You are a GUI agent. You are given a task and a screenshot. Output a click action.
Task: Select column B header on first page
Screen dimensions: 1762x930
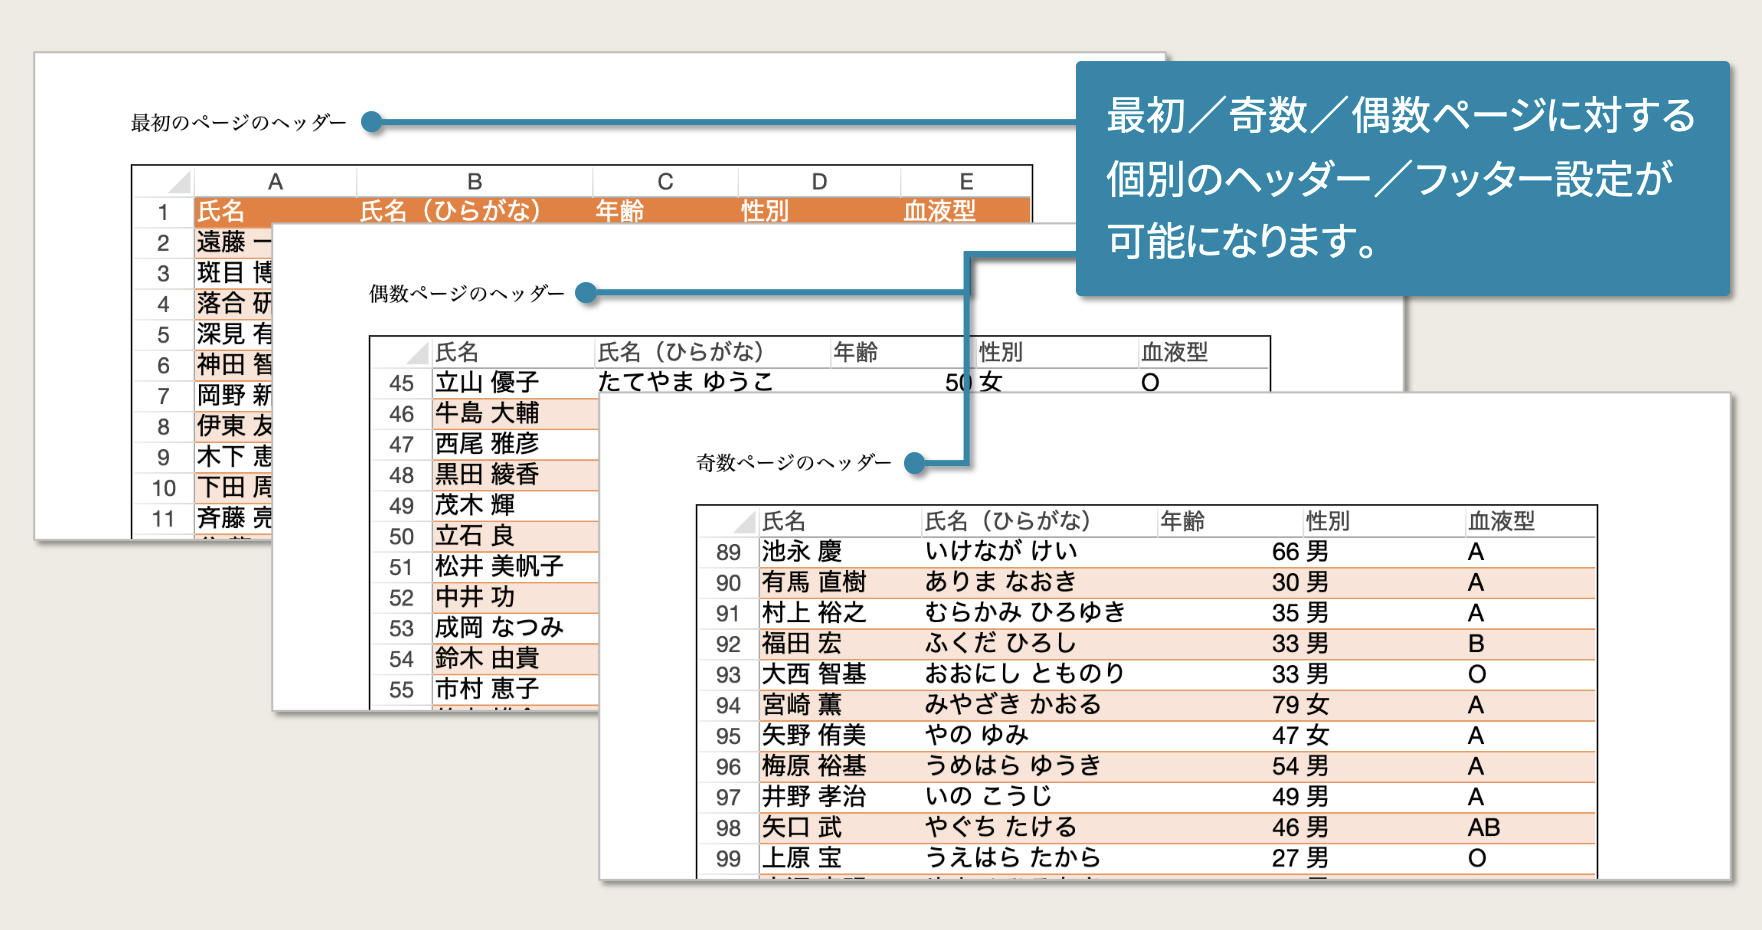475,182
